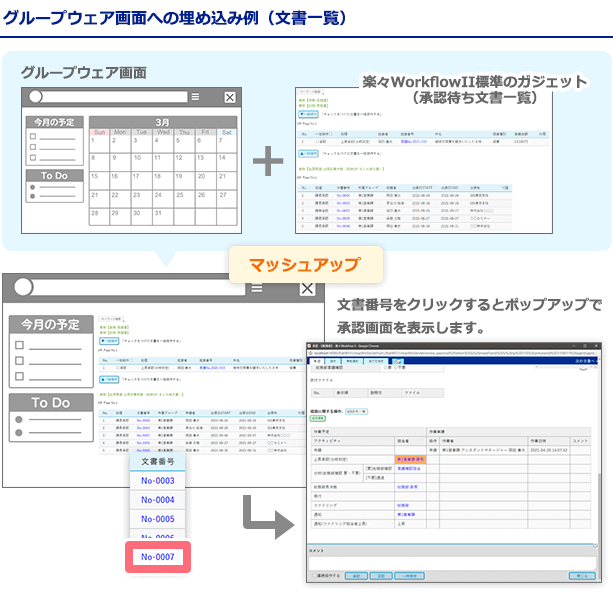Tick the second checkbox under 今月の予定 in グループウェア画面
Image resolution: width=613 pixels, height=594 pixels.
(33, 147)
